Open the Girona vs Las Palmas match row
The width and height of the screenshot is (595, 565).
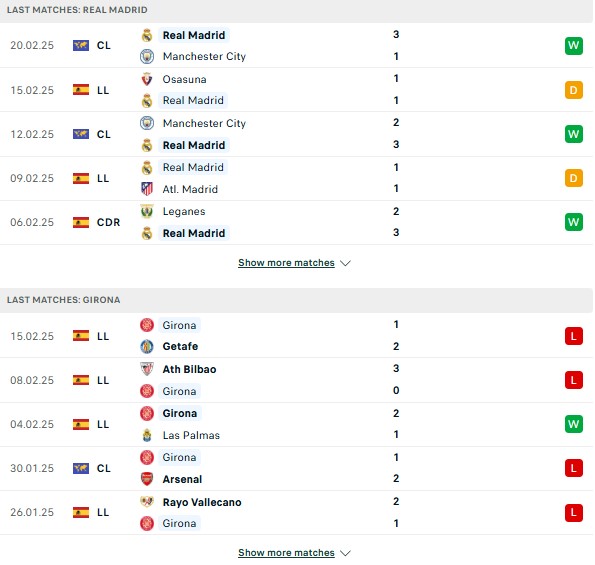click(296, 424)
